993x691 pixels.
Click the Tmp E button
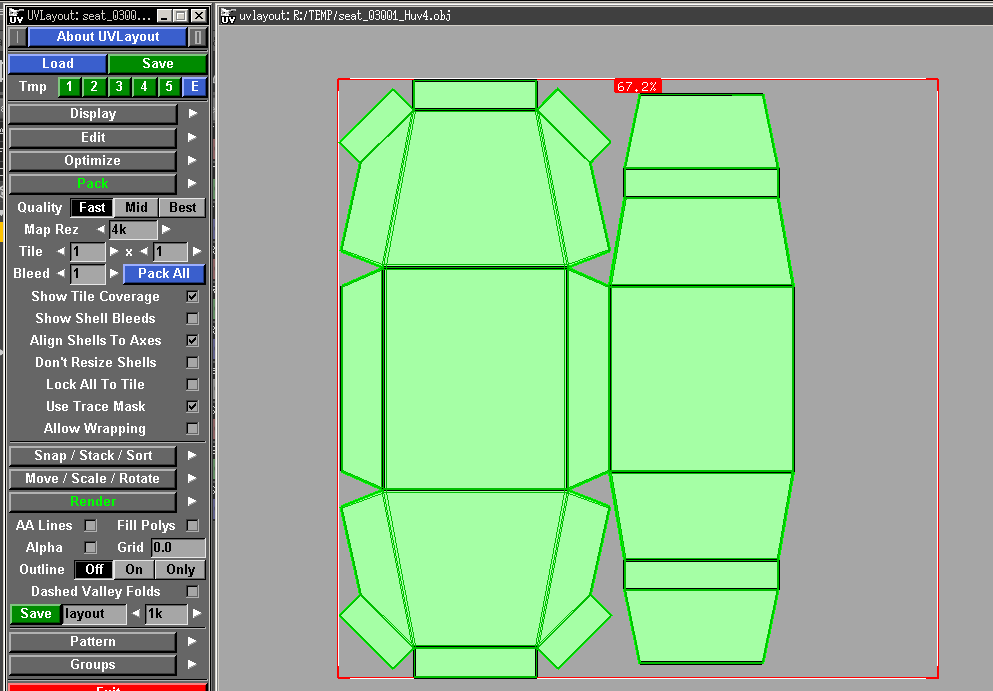[194, 86]
